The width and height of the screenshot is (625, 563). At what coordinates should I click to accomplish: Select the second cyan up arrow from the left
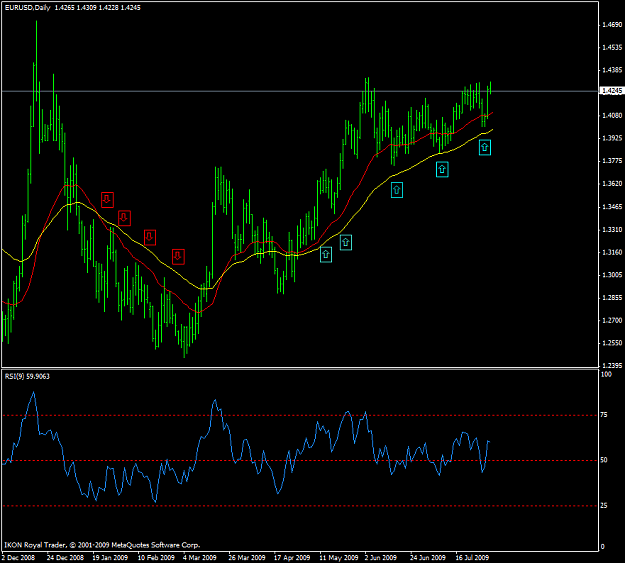[346, 242]
